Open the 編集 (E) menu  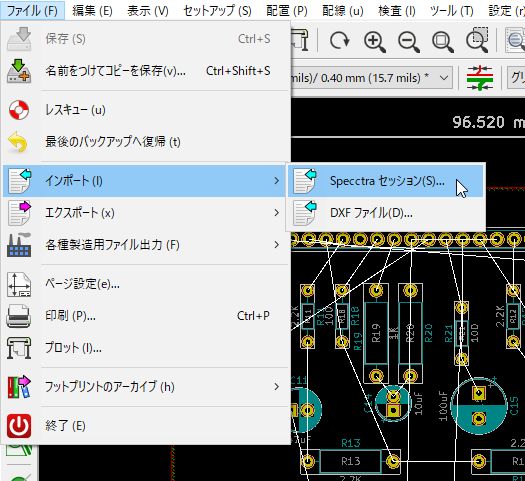coord(92,11)
